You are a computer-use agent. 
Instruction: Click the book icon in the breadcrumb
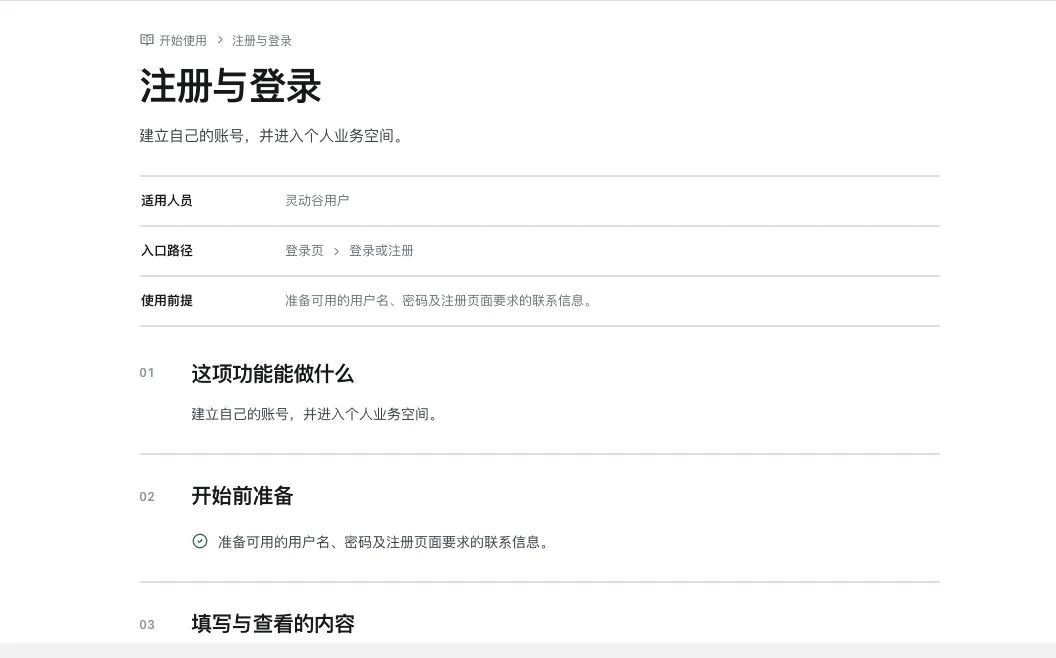(147, 40)
